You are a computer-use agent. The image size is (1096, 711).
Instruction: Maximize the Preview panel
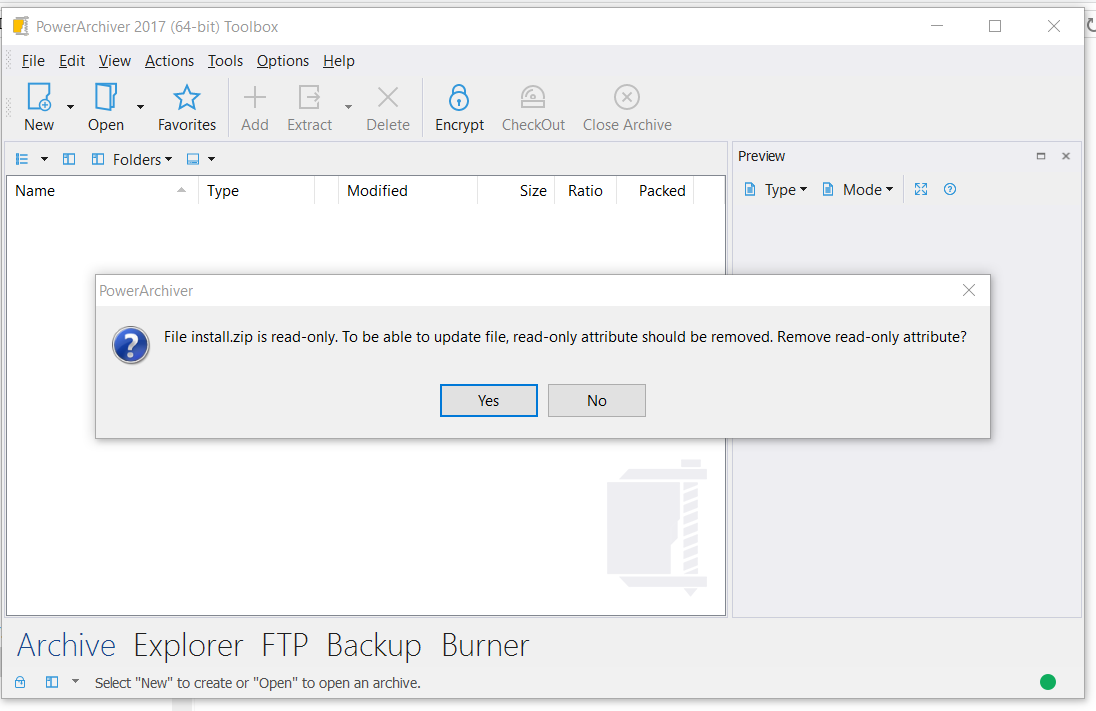point(1041,156)
